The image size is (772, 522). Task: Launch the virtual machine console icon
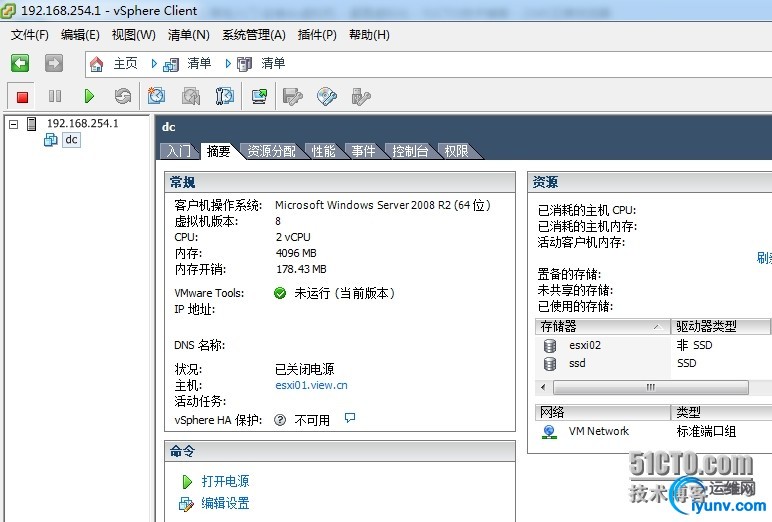tap(259, 96)
